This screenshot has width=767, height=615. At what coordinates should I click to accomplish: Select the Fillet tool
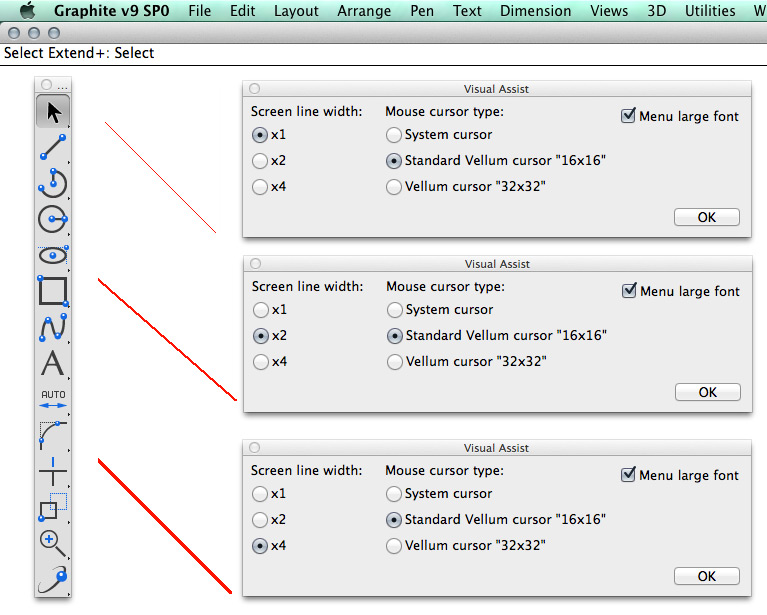(x=53, y=434)
